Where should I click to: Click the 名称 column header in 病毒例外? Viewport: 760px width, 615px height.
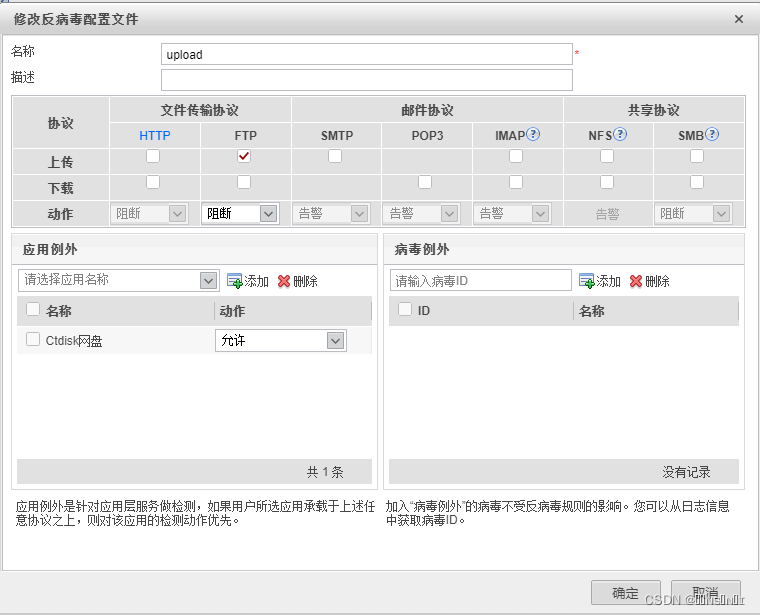tap(591, 311)
